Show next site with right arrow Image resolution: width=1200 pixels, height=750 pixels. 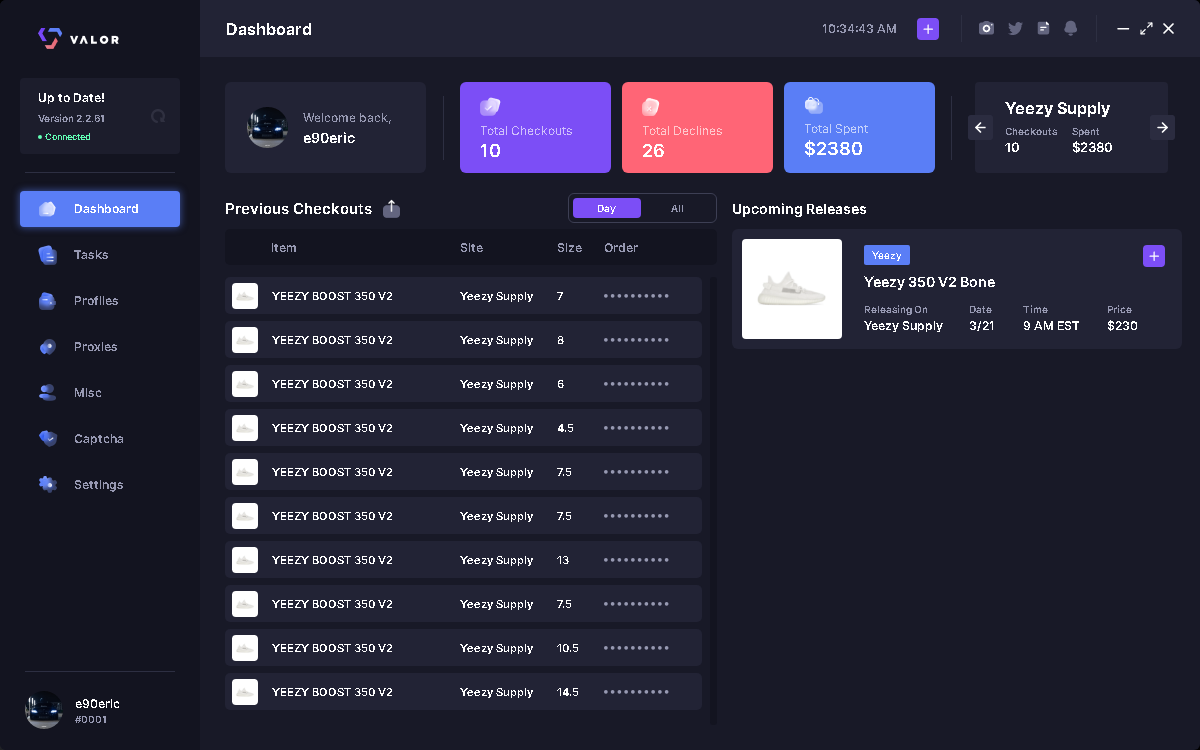[x=1162, y=127]
